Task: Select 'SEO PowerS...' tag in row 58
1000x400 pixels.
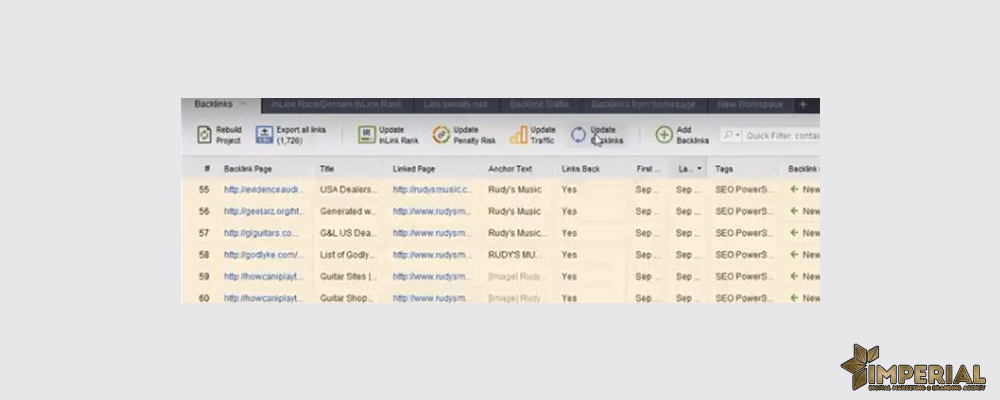Action: coord(744,255)
